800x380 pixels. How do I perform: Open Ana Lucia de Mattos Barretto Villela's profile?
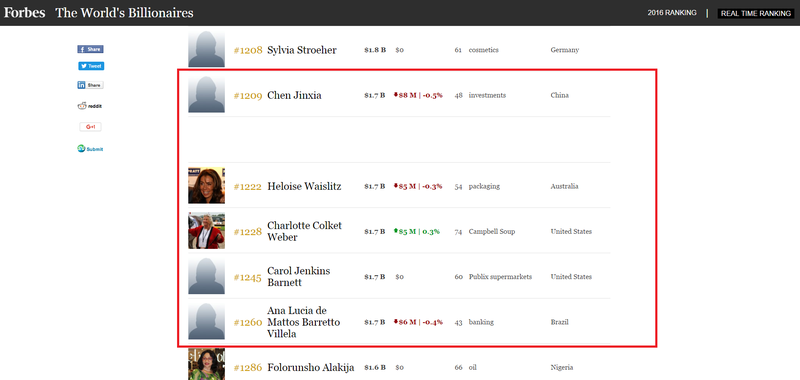(304, 322)
